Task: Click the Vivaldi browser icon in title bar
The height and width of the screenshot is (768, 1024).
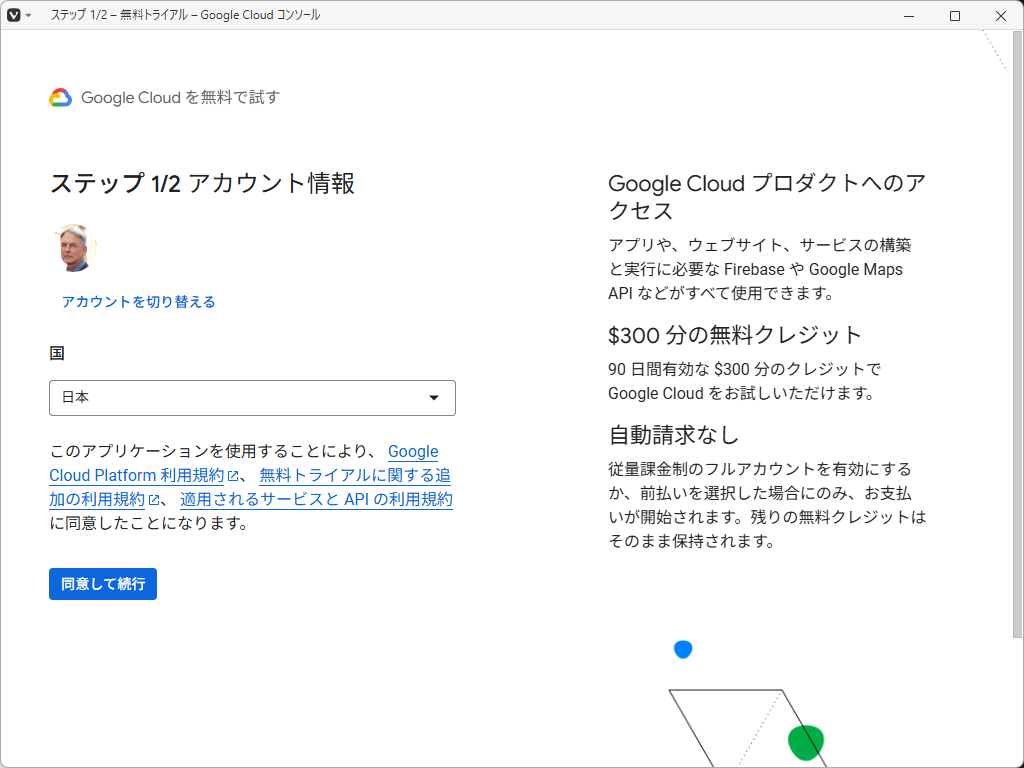Action: point(14,15)
